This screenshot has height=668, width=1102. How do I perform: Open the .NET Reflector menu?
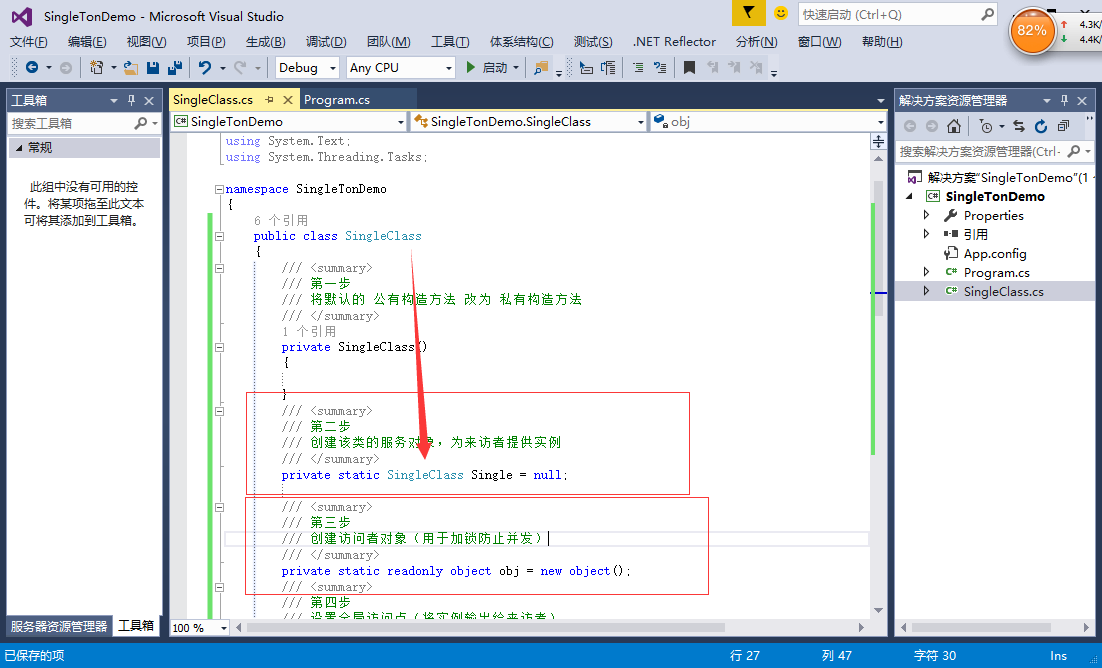(x=674, y=41)
